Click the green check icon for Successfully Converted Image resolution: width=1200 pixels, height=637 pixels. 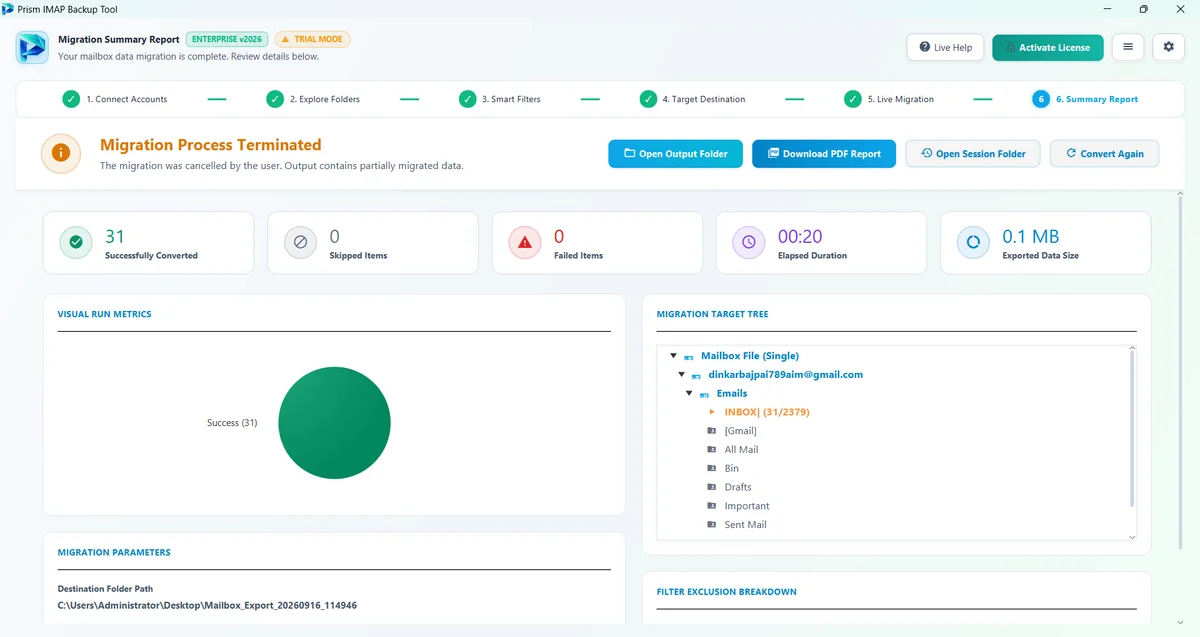pyautogui.click(x=76, y=242)
